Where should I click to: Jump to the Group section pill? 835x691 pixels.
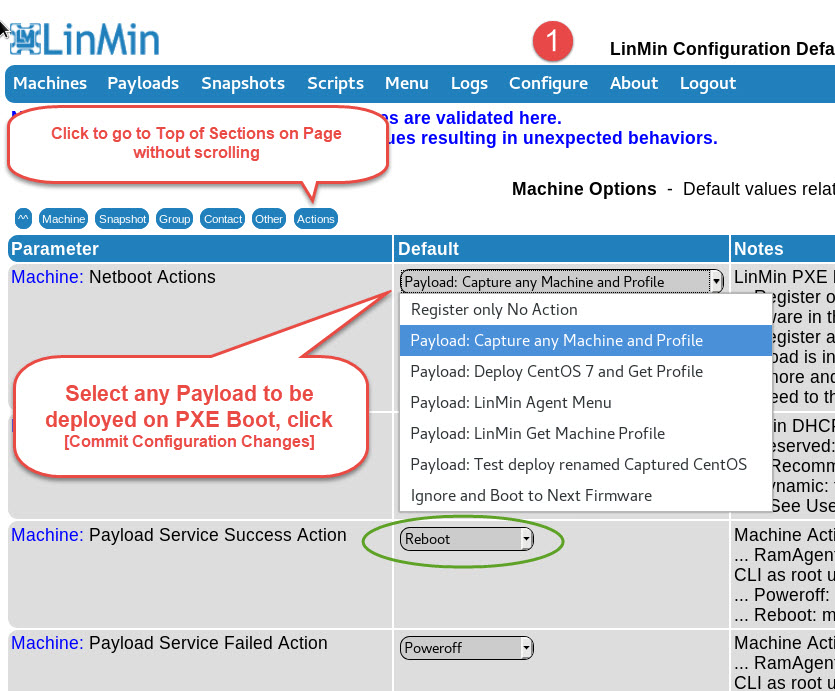coord(174,219)
